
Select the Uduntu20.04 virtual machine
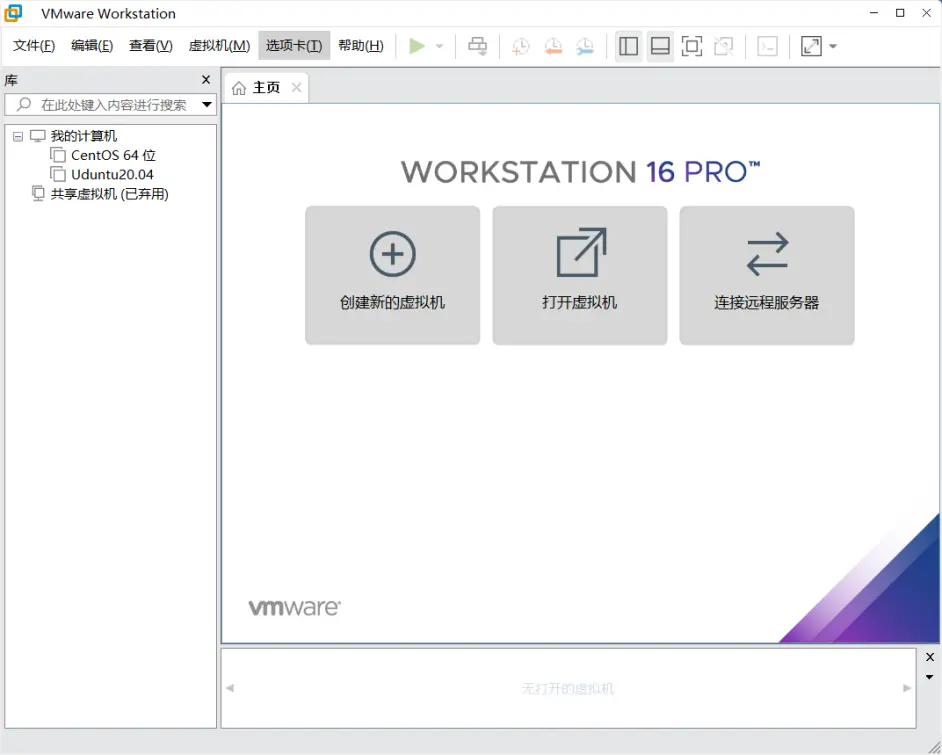[x=112, y=175]
